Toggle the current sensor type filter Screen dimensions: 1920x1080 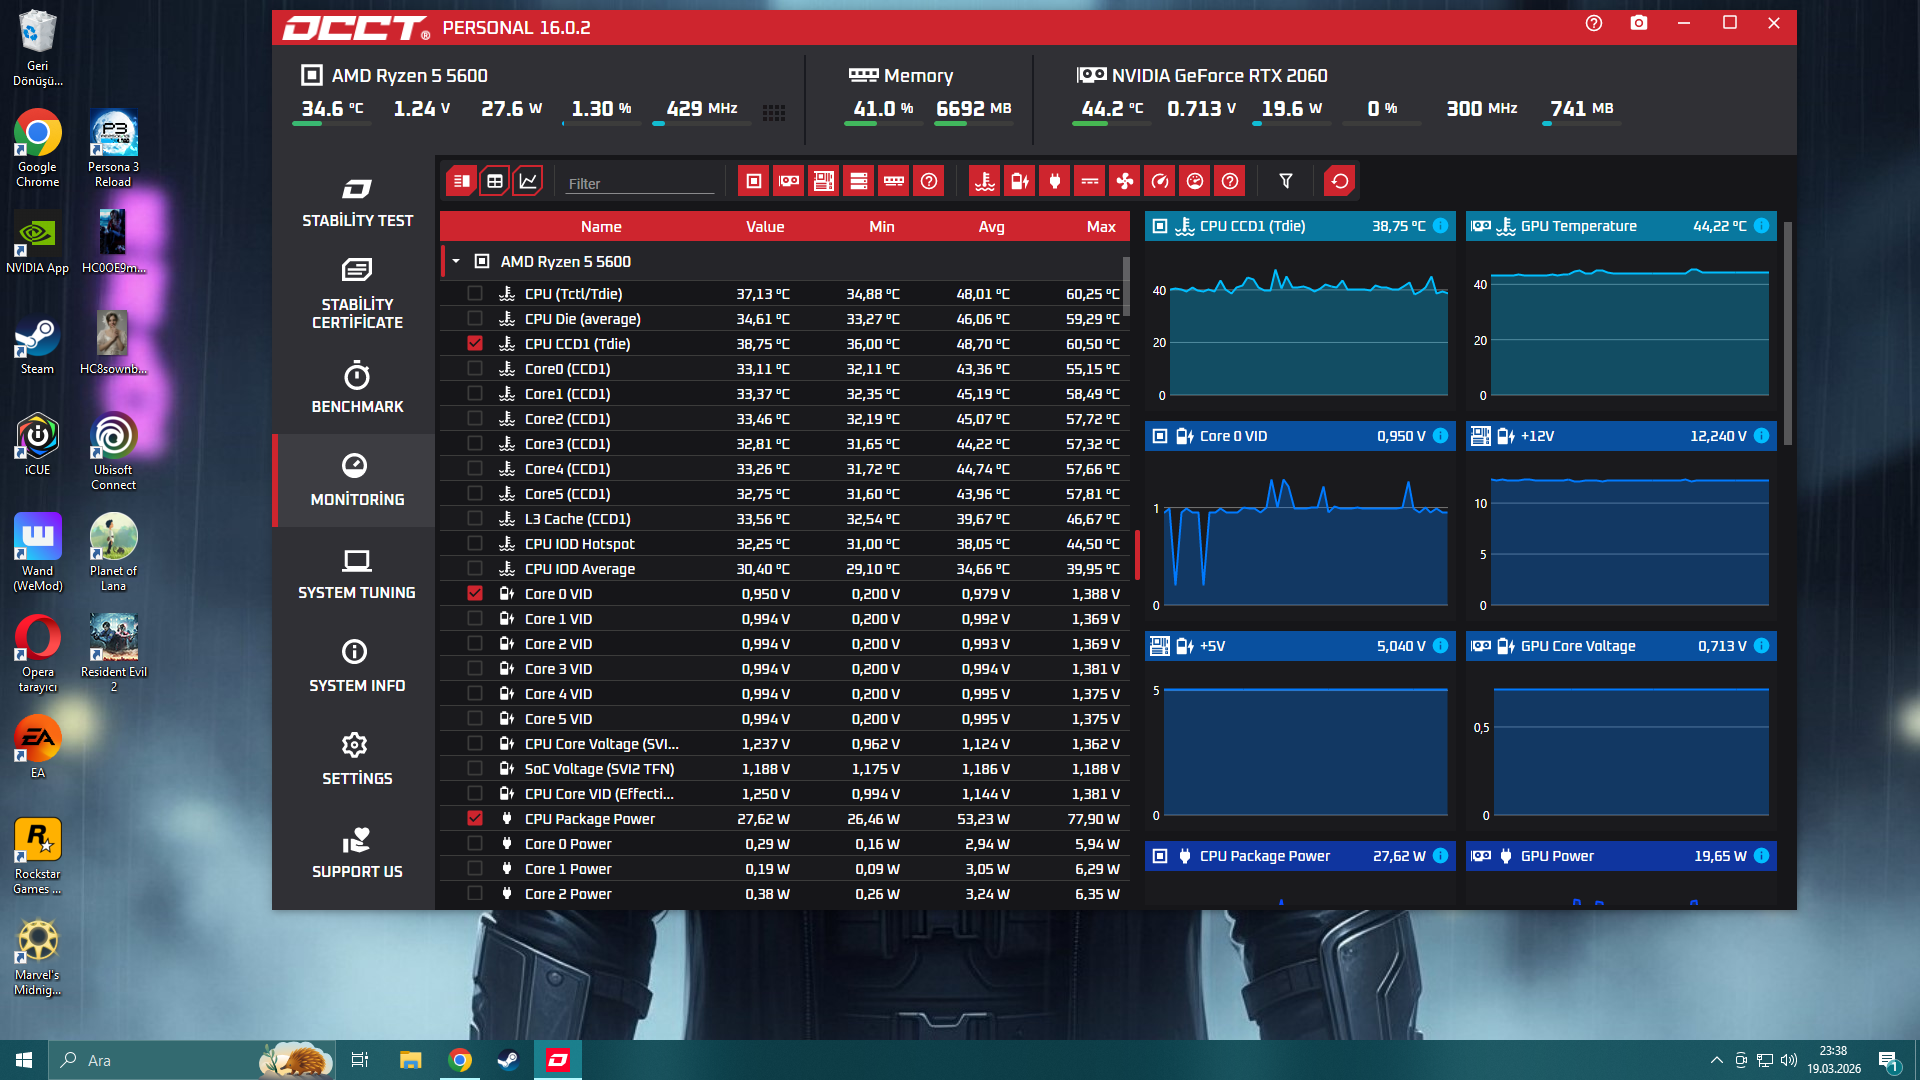point(1090,181)
